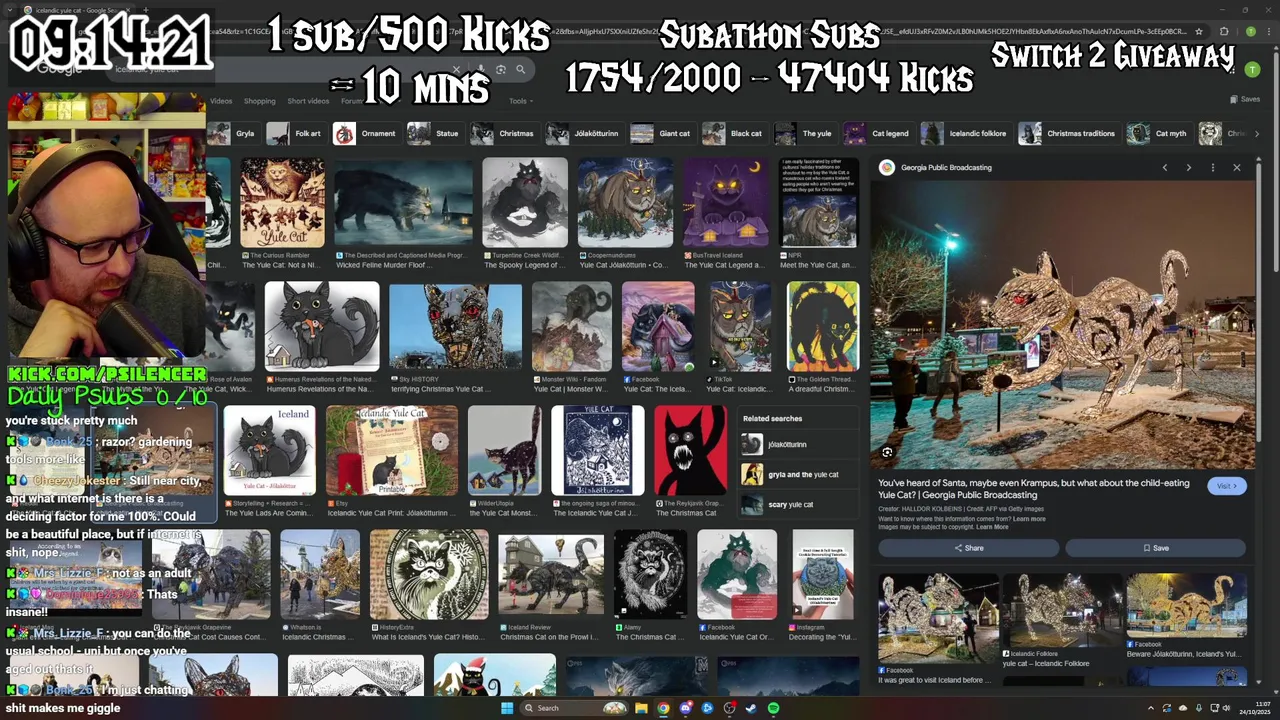Click the next image arrow in preview panel

(1189, 168)
